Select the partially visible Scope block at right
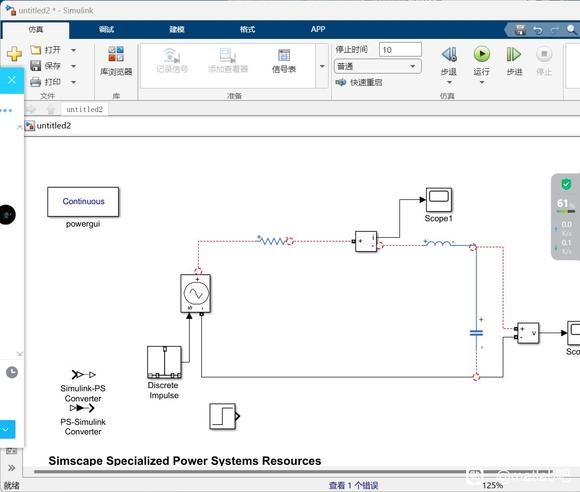Screen dimensions: 580x492 [x=574, y=333]
